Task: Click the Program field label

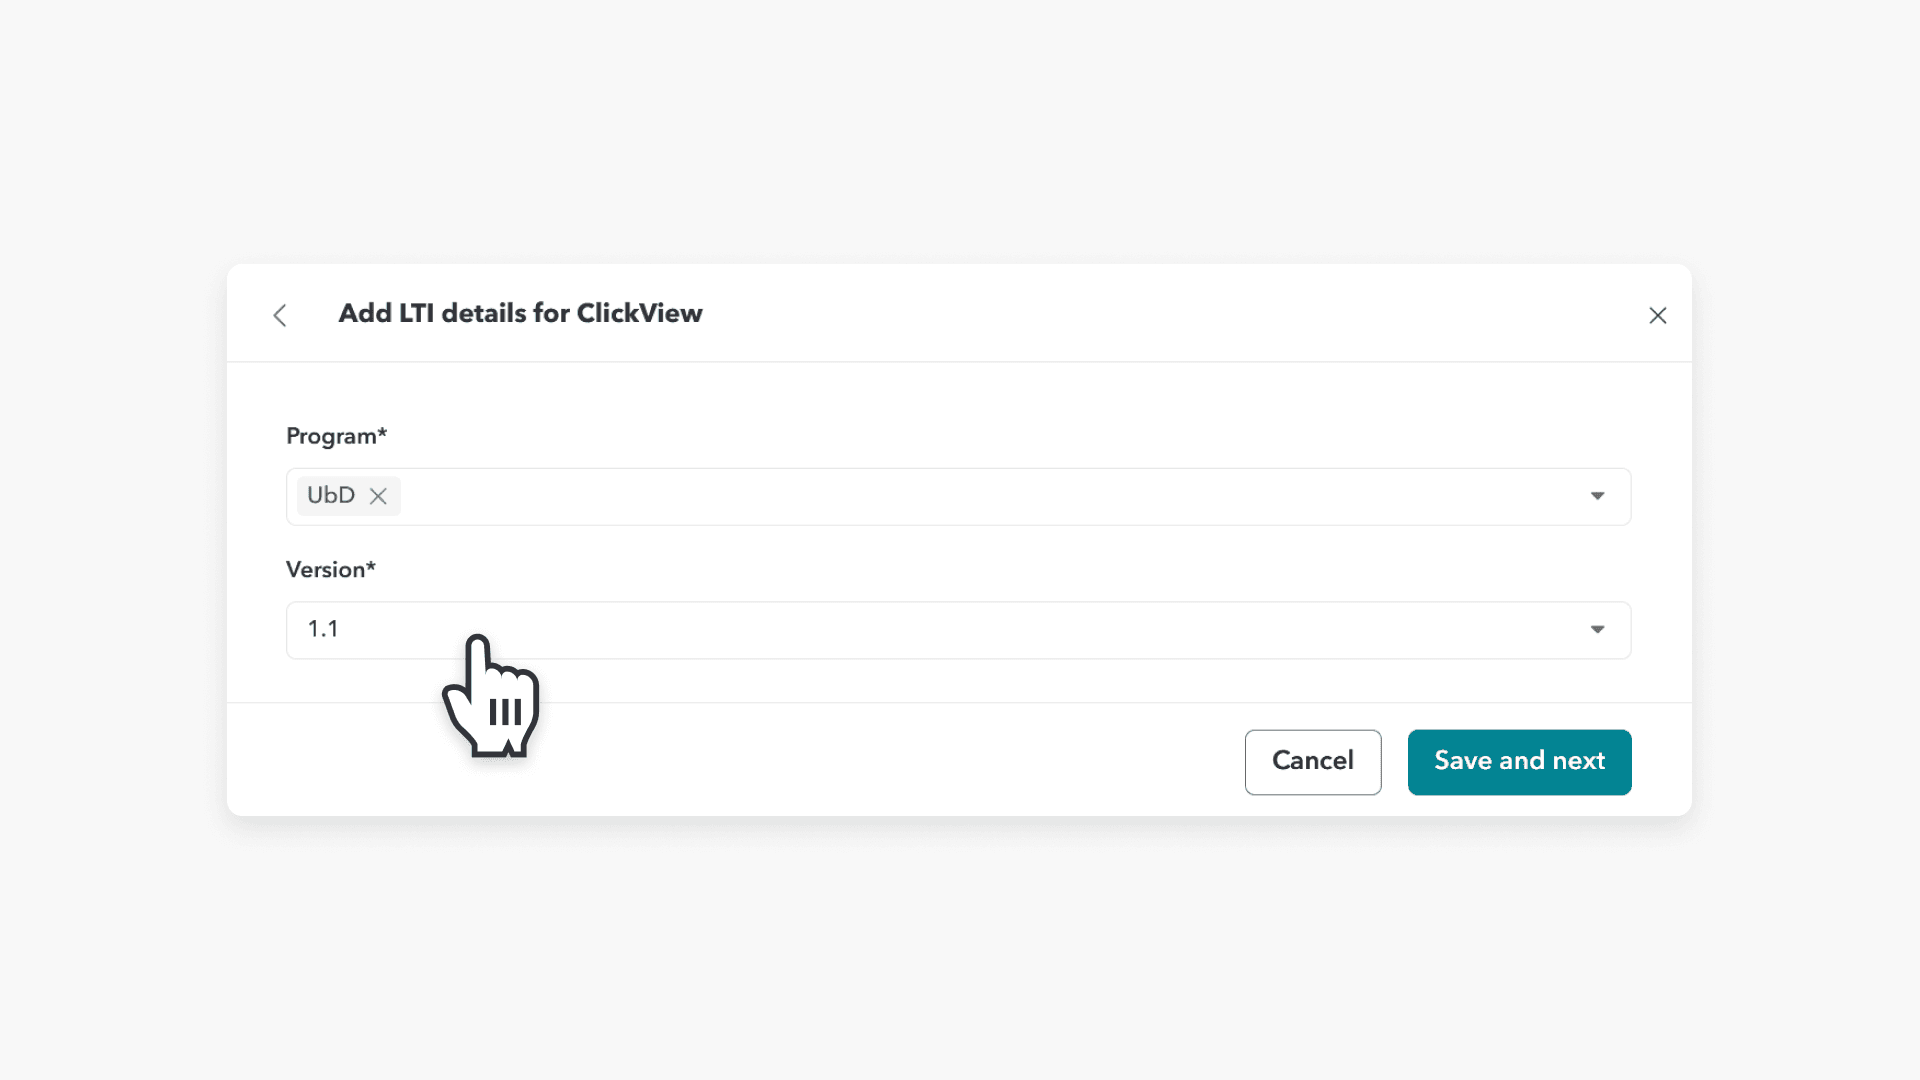Action: pos(330,436)
